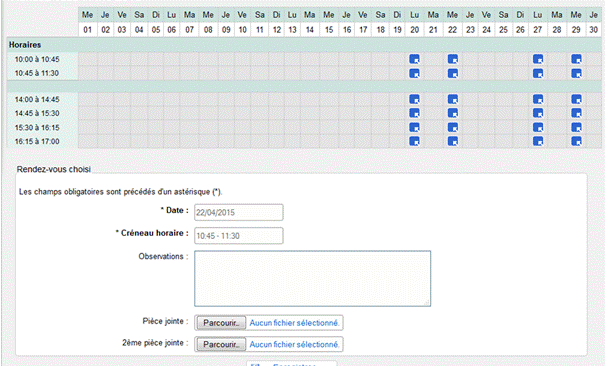
Task: Click the '10:45 à 11:30' row label
Action: tap(37, 73)
